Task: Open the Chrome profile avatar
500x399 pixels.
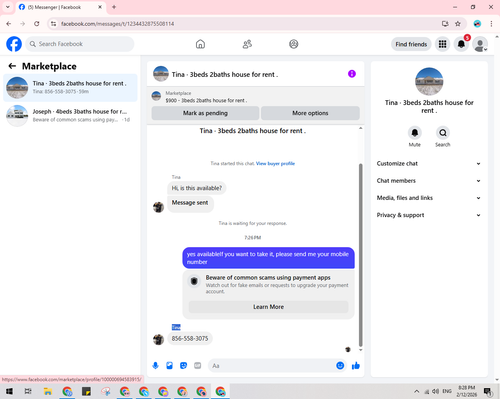Action: pos(477,24)
